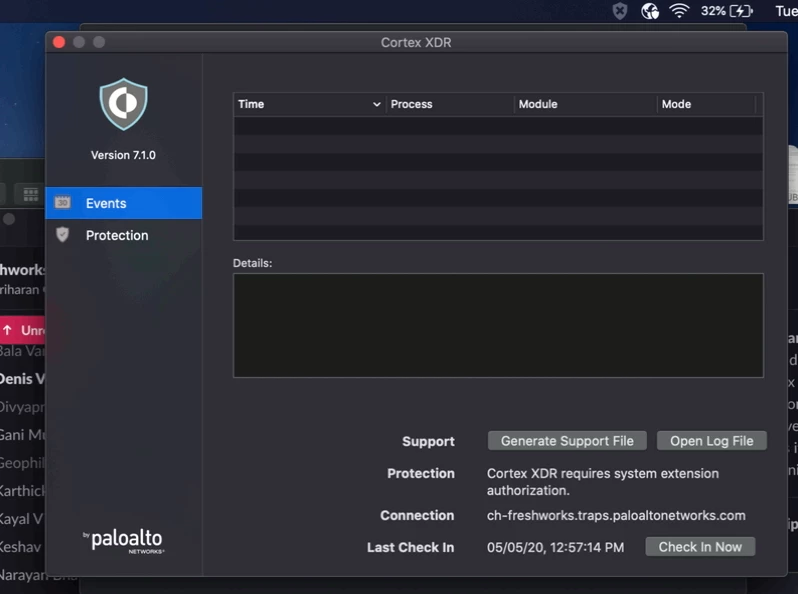Click the Time column sort chevron
The height and width of the screenshot is (594, 798).
[377, 104]
